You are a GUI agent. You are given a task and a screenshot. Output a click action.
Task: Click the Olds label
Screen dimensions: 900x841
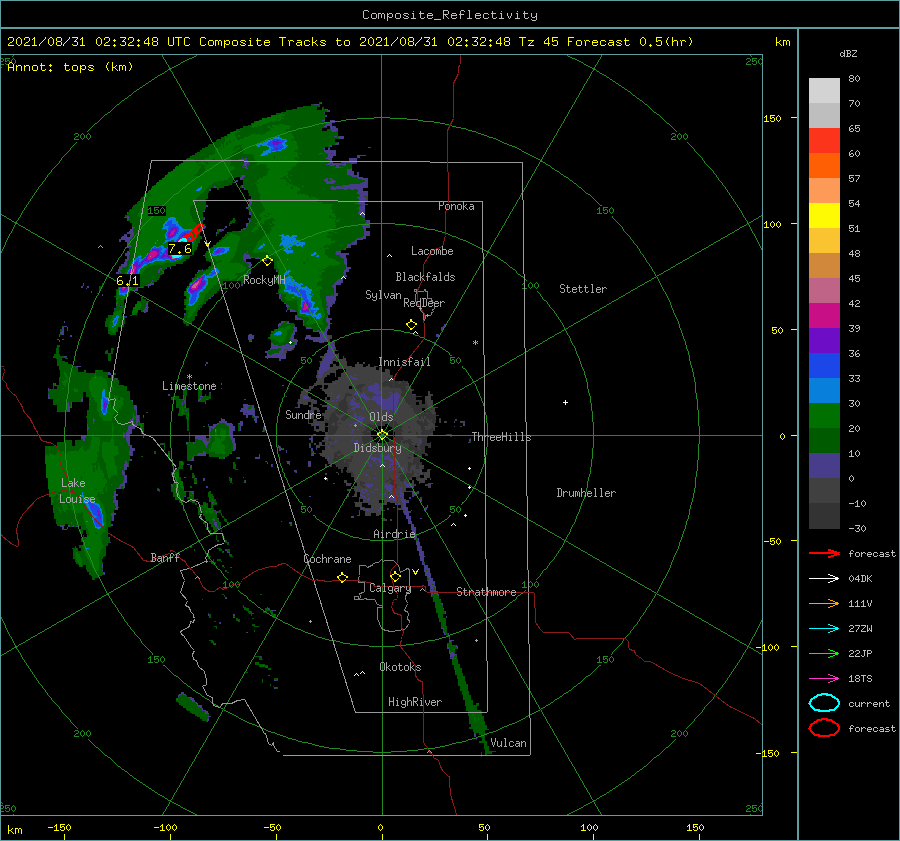(381, 417)
